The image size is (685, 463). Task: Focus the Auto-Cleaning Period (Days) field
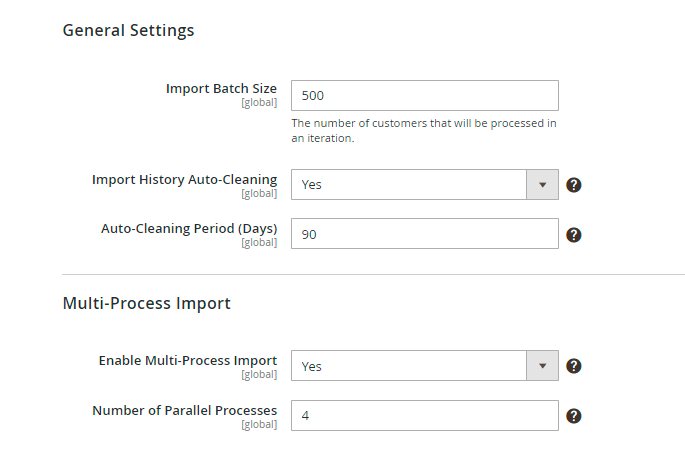pos(424,235)
